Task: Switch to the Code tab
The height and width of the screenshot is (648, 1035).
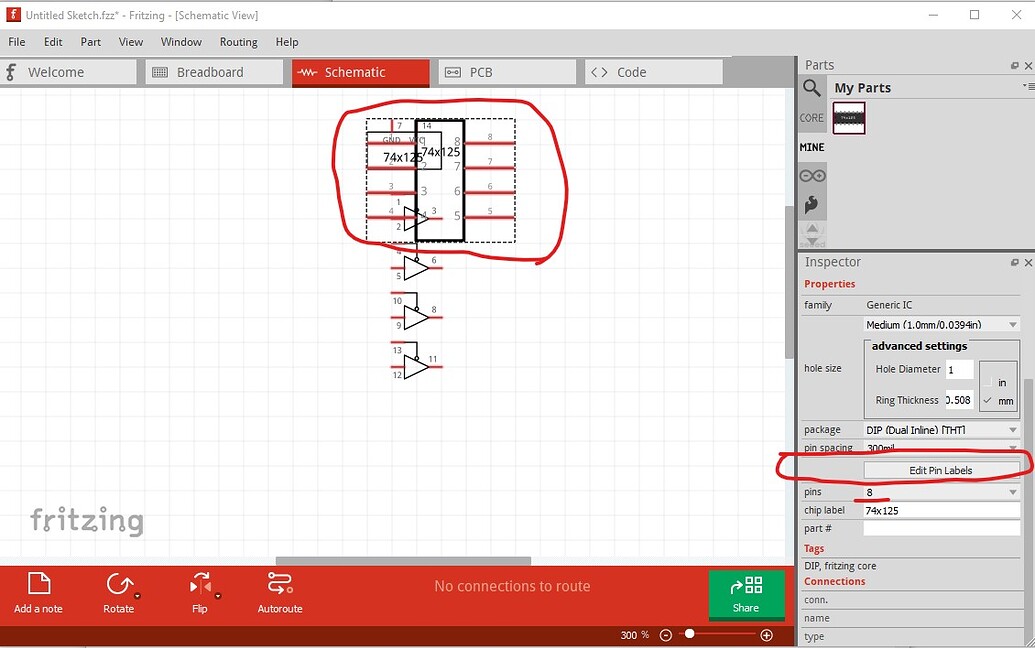Action: (x=653, y=72)
